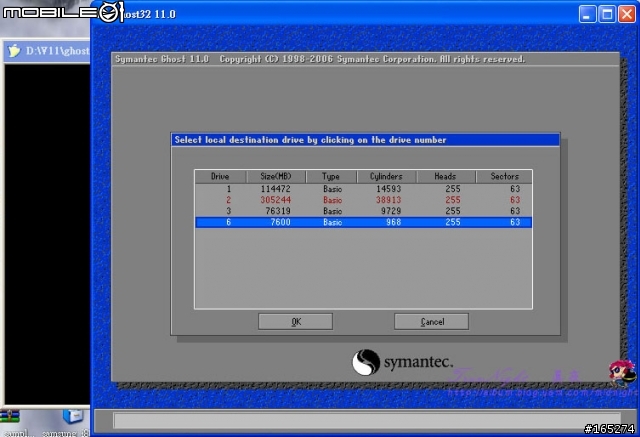Click the D:\W11\ghost window title icon
The width and height of the screenshot is (640, 437).
pyautogui.click(x=13, y=51)
